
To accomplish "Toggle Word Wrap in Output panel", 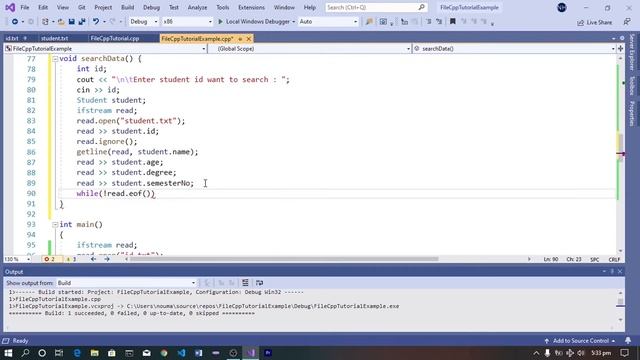I will point(260,283).
